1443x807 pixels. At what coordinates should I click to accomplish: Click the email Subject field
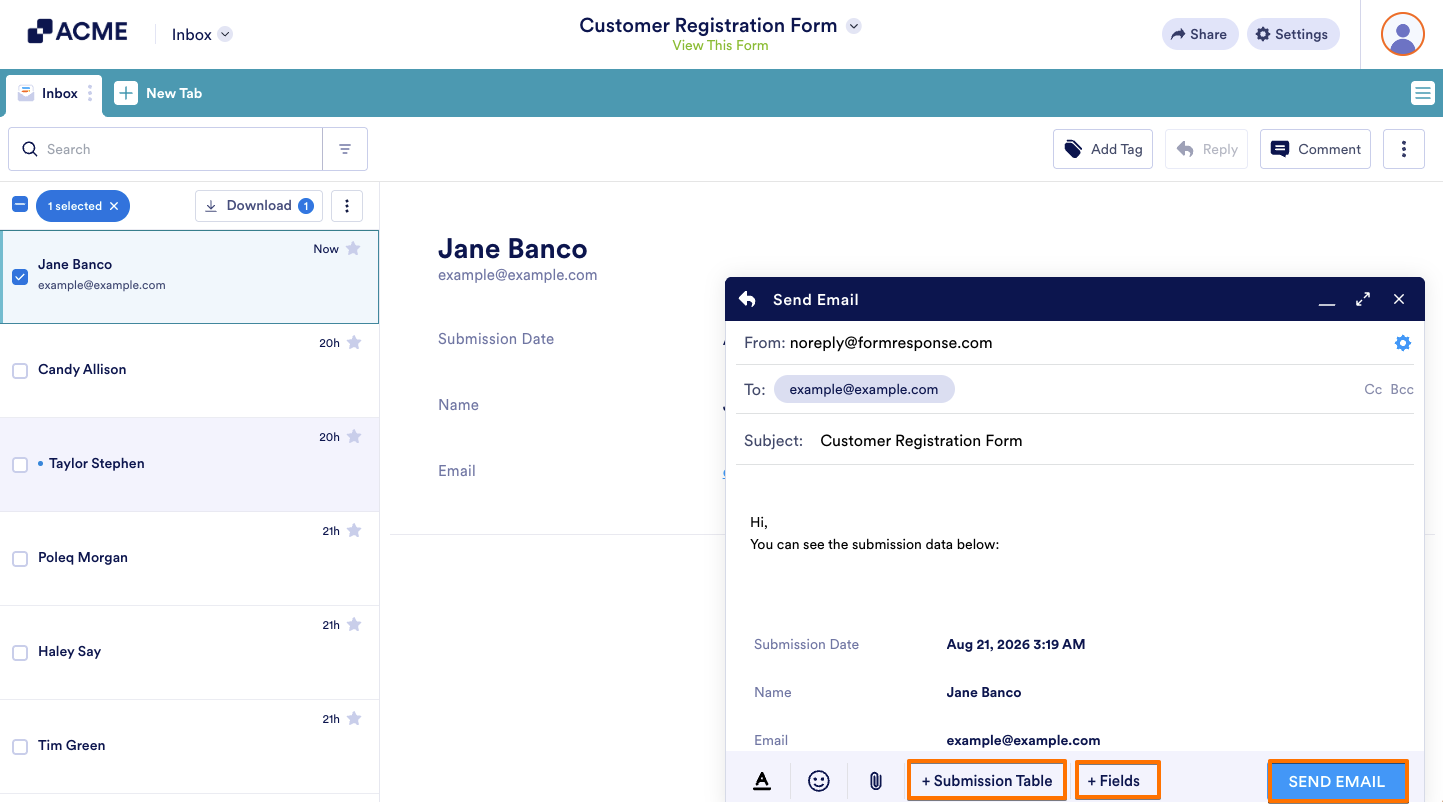coord(1075,441)
